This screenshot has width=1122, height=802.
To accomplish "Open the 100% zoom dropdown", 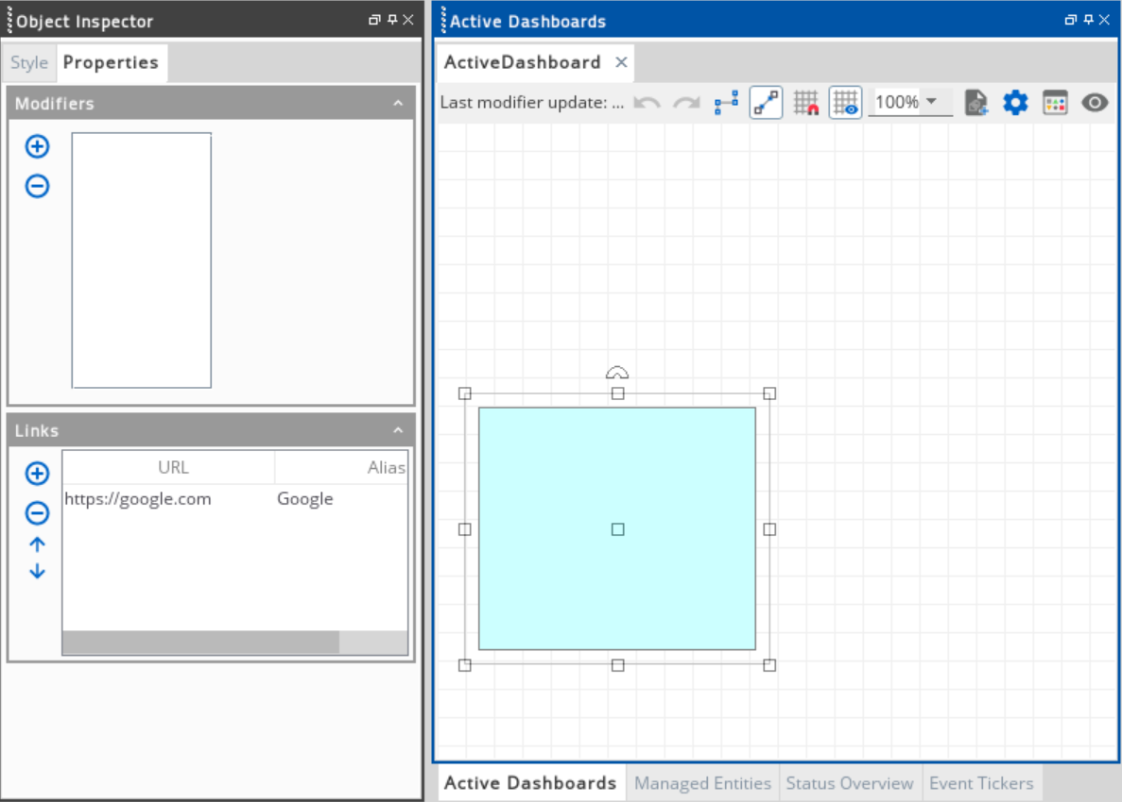I will pos(931,102).
